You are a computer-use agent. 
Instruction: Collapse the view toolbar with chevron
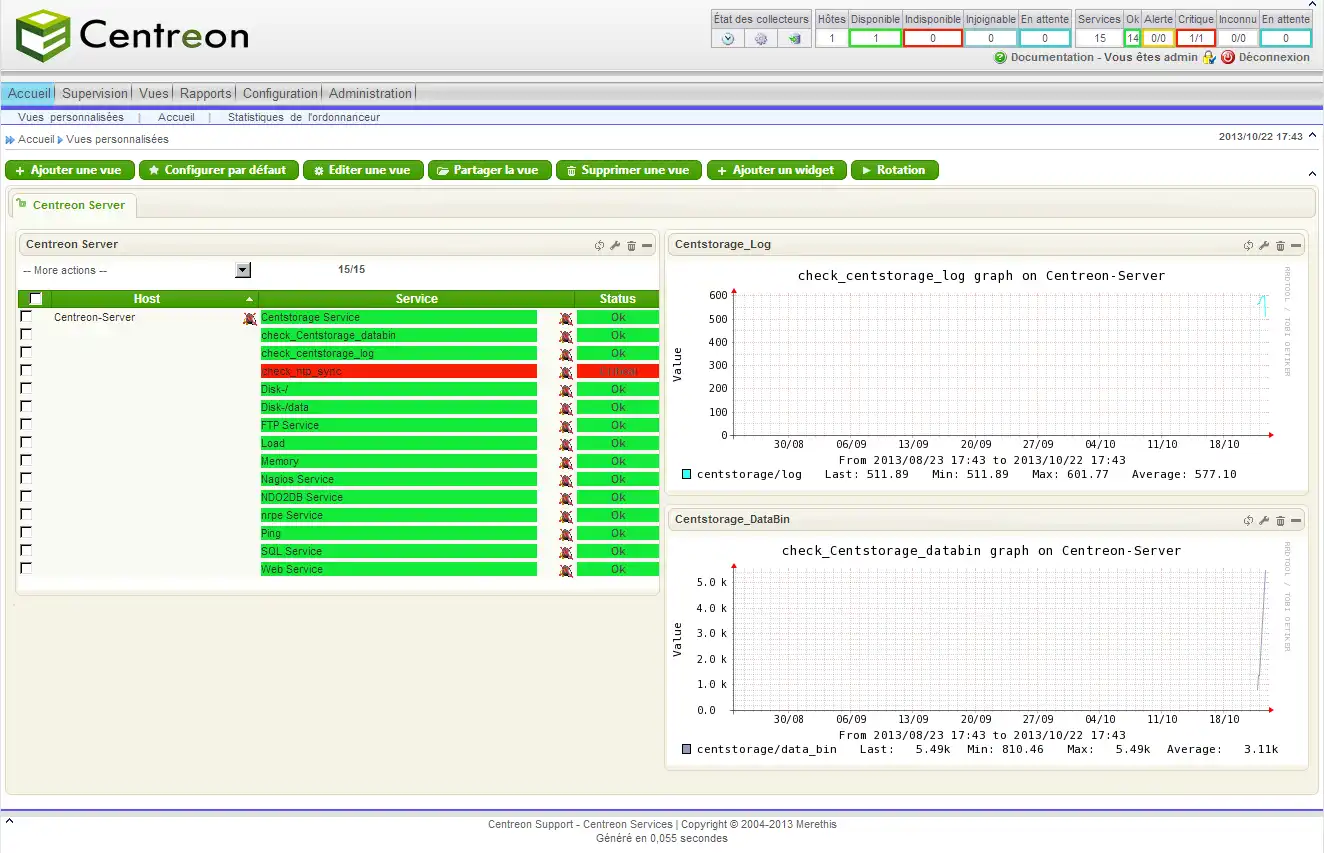[1312, 174]
